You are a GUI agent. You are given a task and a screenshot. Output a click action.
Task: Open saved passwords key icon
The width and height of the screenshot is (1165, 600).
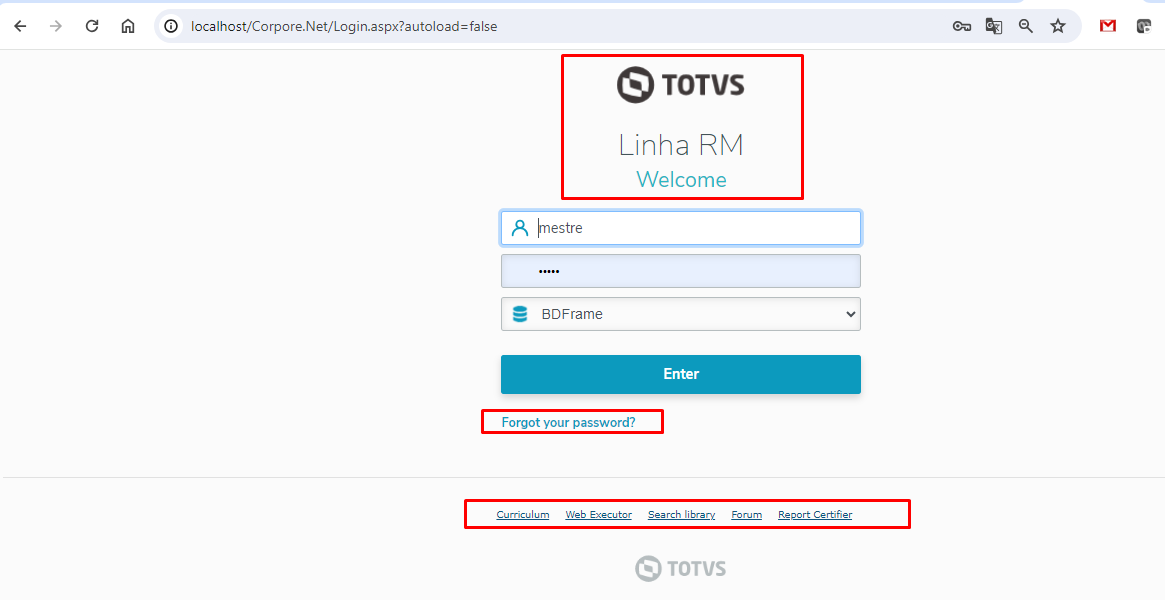click(x=961, y=26)
